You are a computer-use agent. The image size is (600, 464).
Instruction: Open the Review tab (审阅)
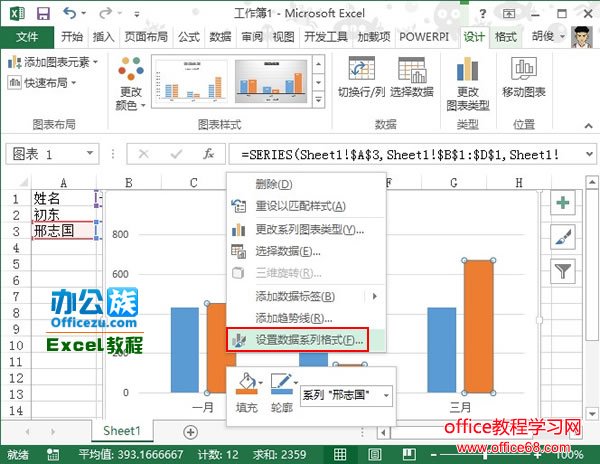pyautogui.click(x=252, y=37)
